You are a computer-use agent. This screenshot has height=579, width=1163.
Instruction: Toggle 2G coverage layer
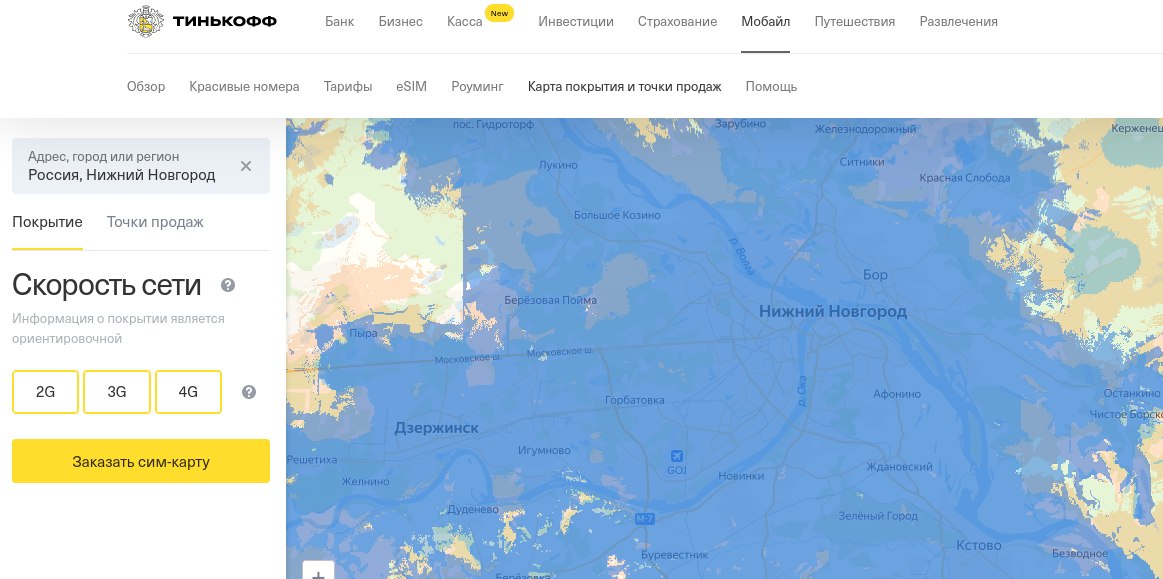pyautogui.click(x=45, y=391)
